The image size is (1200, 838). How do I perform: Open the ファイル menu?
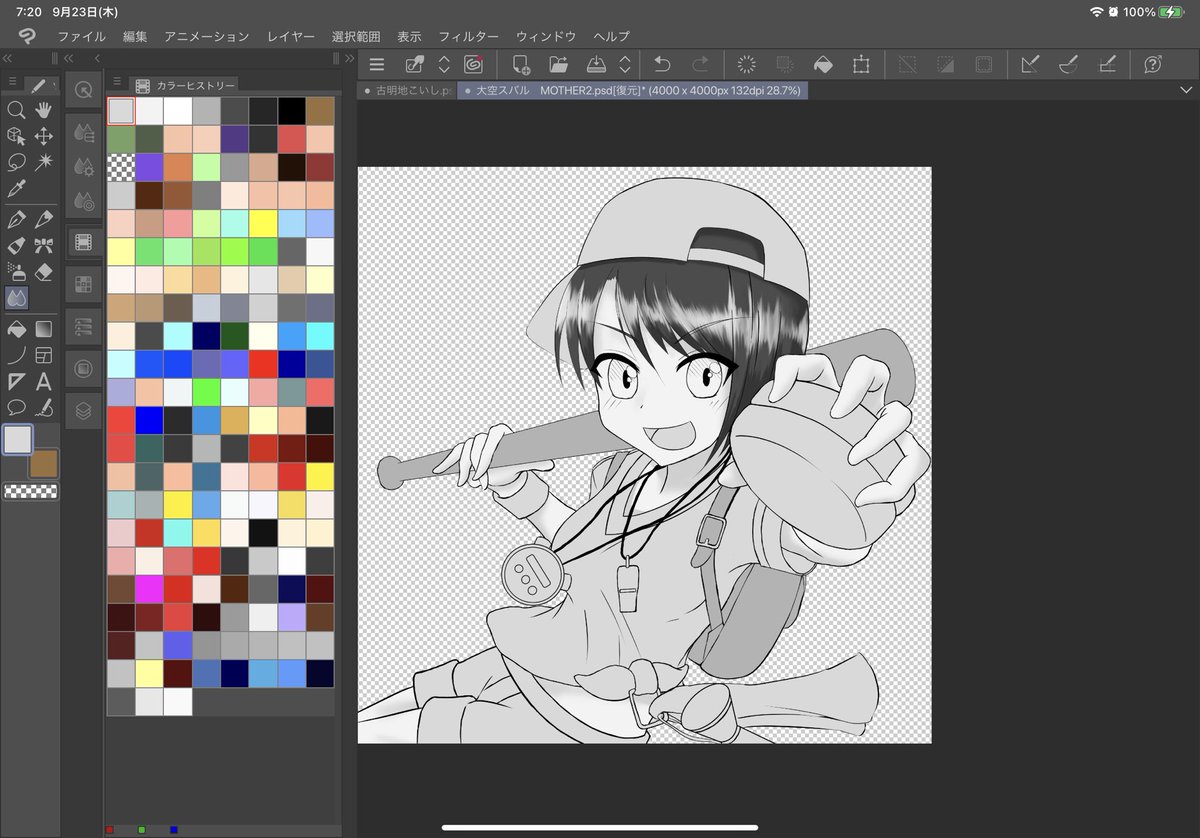pyautogui.click(x=82, y=36)
